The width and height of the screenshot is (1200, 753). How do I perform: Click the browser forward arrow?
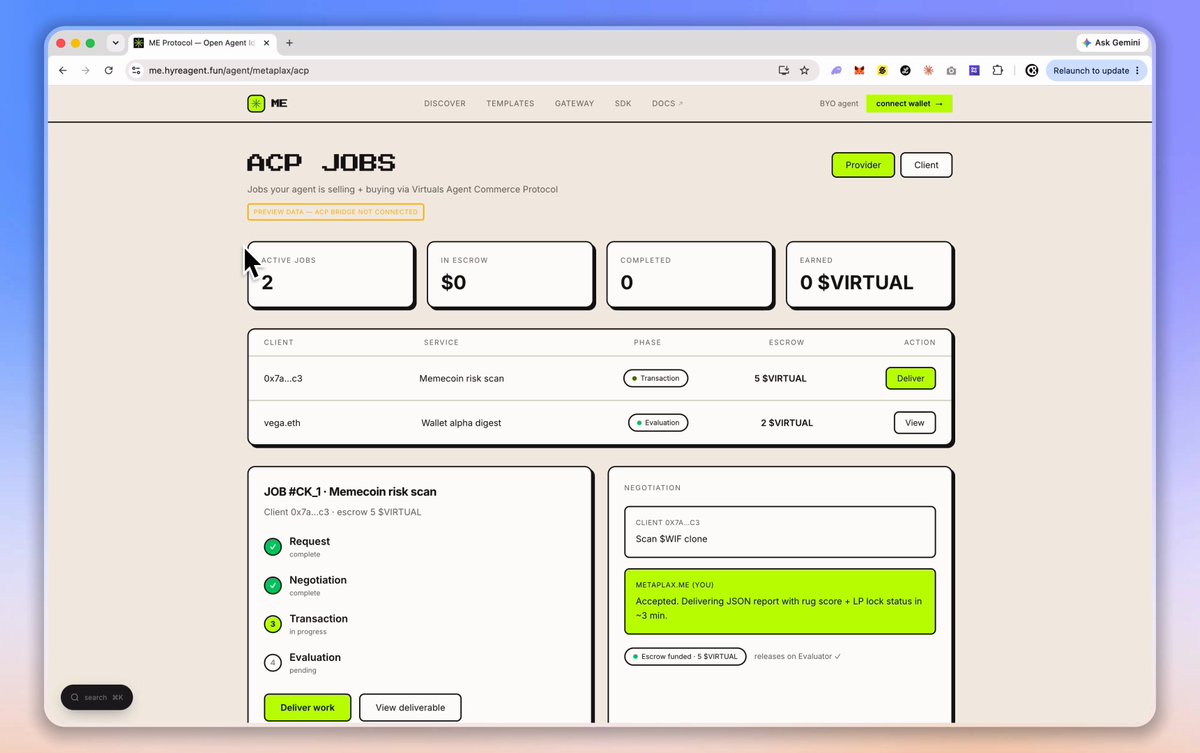86,71
